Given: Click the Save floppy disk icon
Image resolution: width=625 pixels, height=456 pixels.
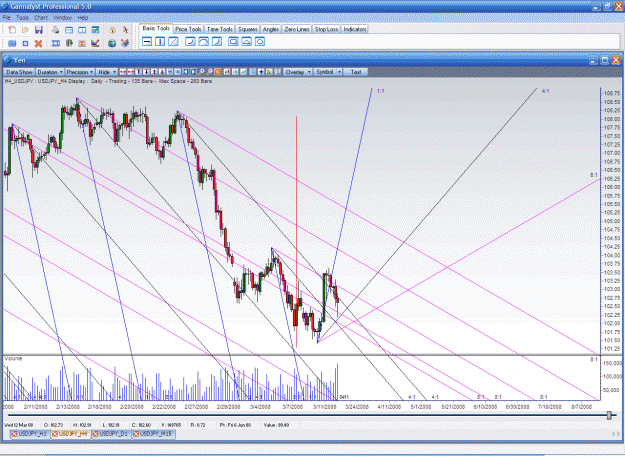Looking at the screenshot, I should click(39, 30).
